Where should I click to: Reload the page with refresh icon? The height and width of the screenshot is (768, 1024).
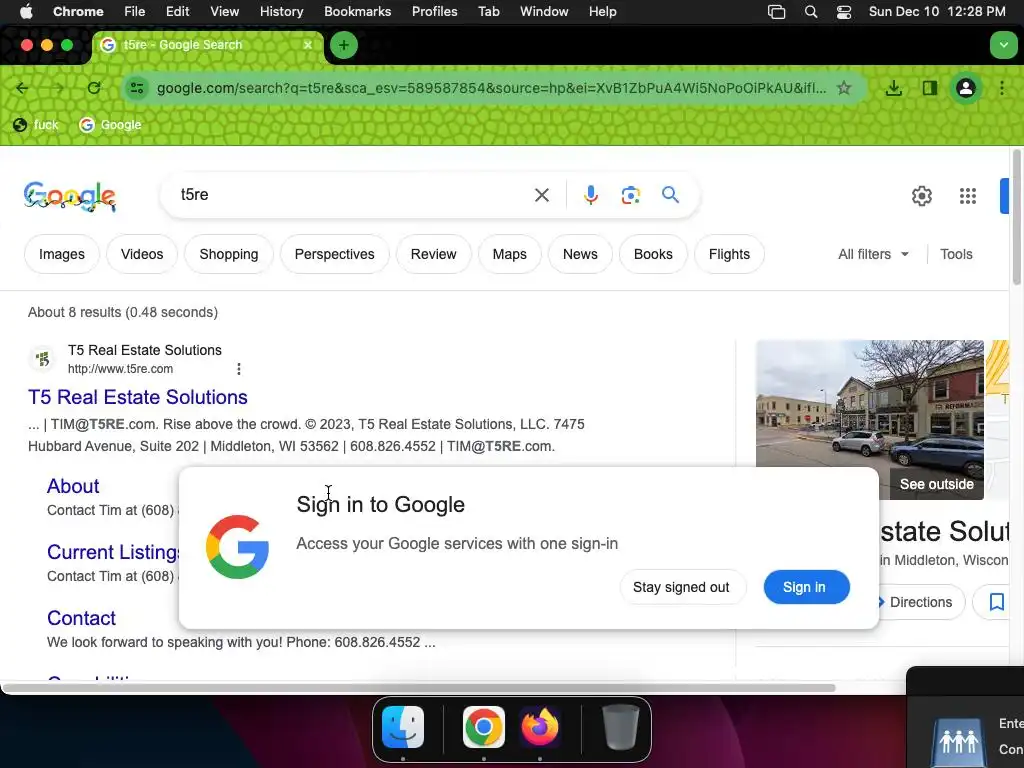click(x=94, y=88)
